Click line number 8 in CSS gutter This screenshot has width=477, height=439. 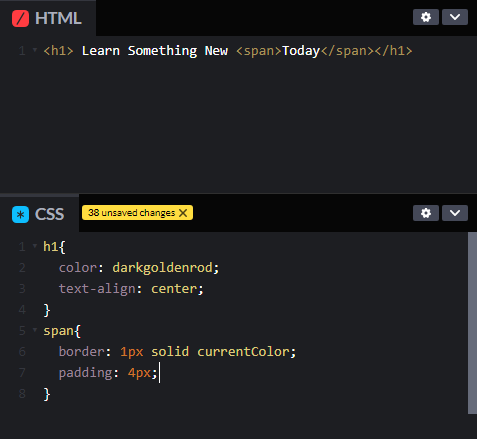coord(22,394)
